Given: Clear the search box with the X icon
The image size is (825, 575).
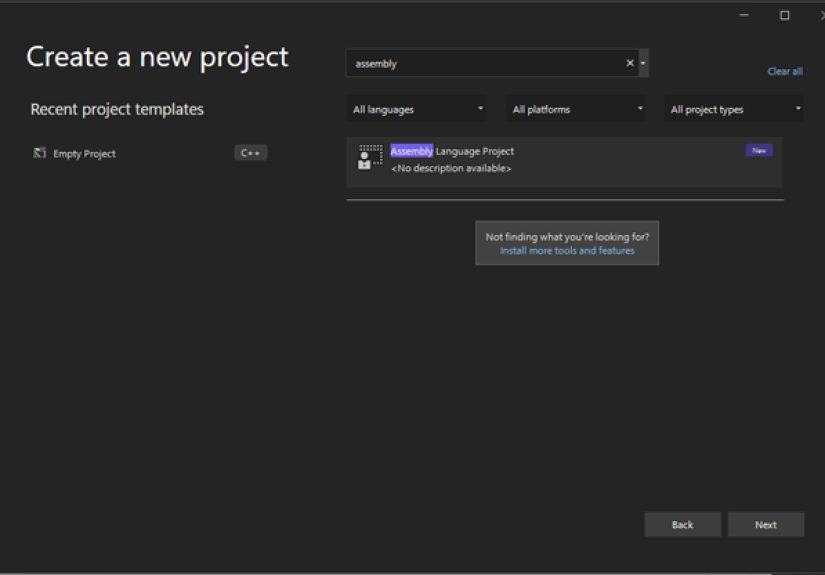Looking at the screenshot, I should point(630,63).
